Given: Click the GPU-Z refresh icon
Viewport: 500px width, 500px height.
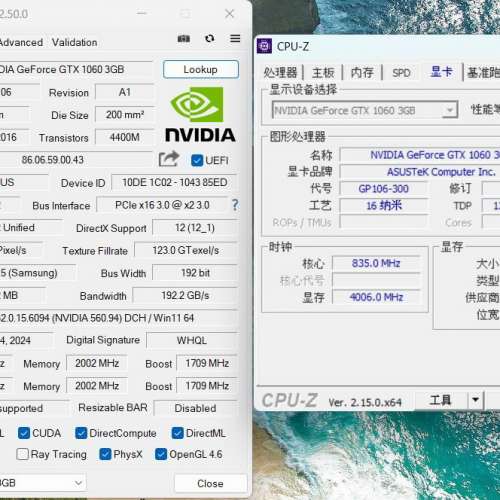Looking at the screenshot, I should [x=209, y=39].
